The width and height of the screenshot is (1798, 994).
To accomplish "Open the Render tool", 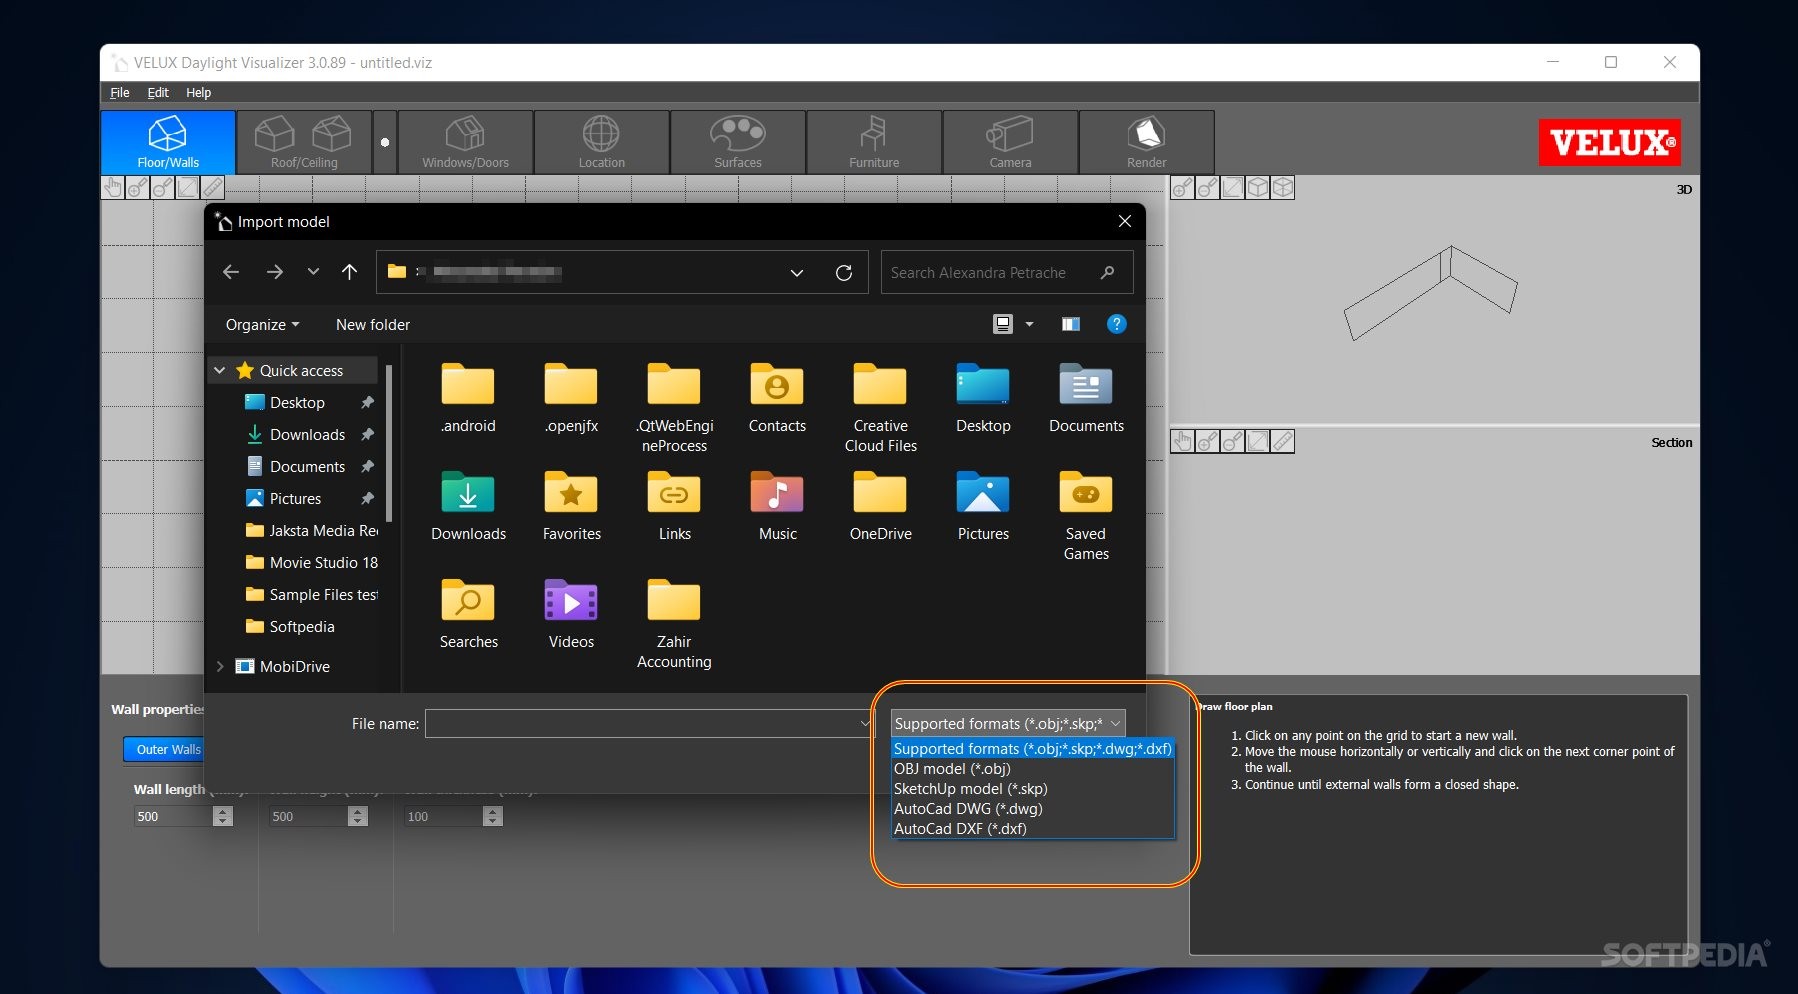I will [1146, 142].
